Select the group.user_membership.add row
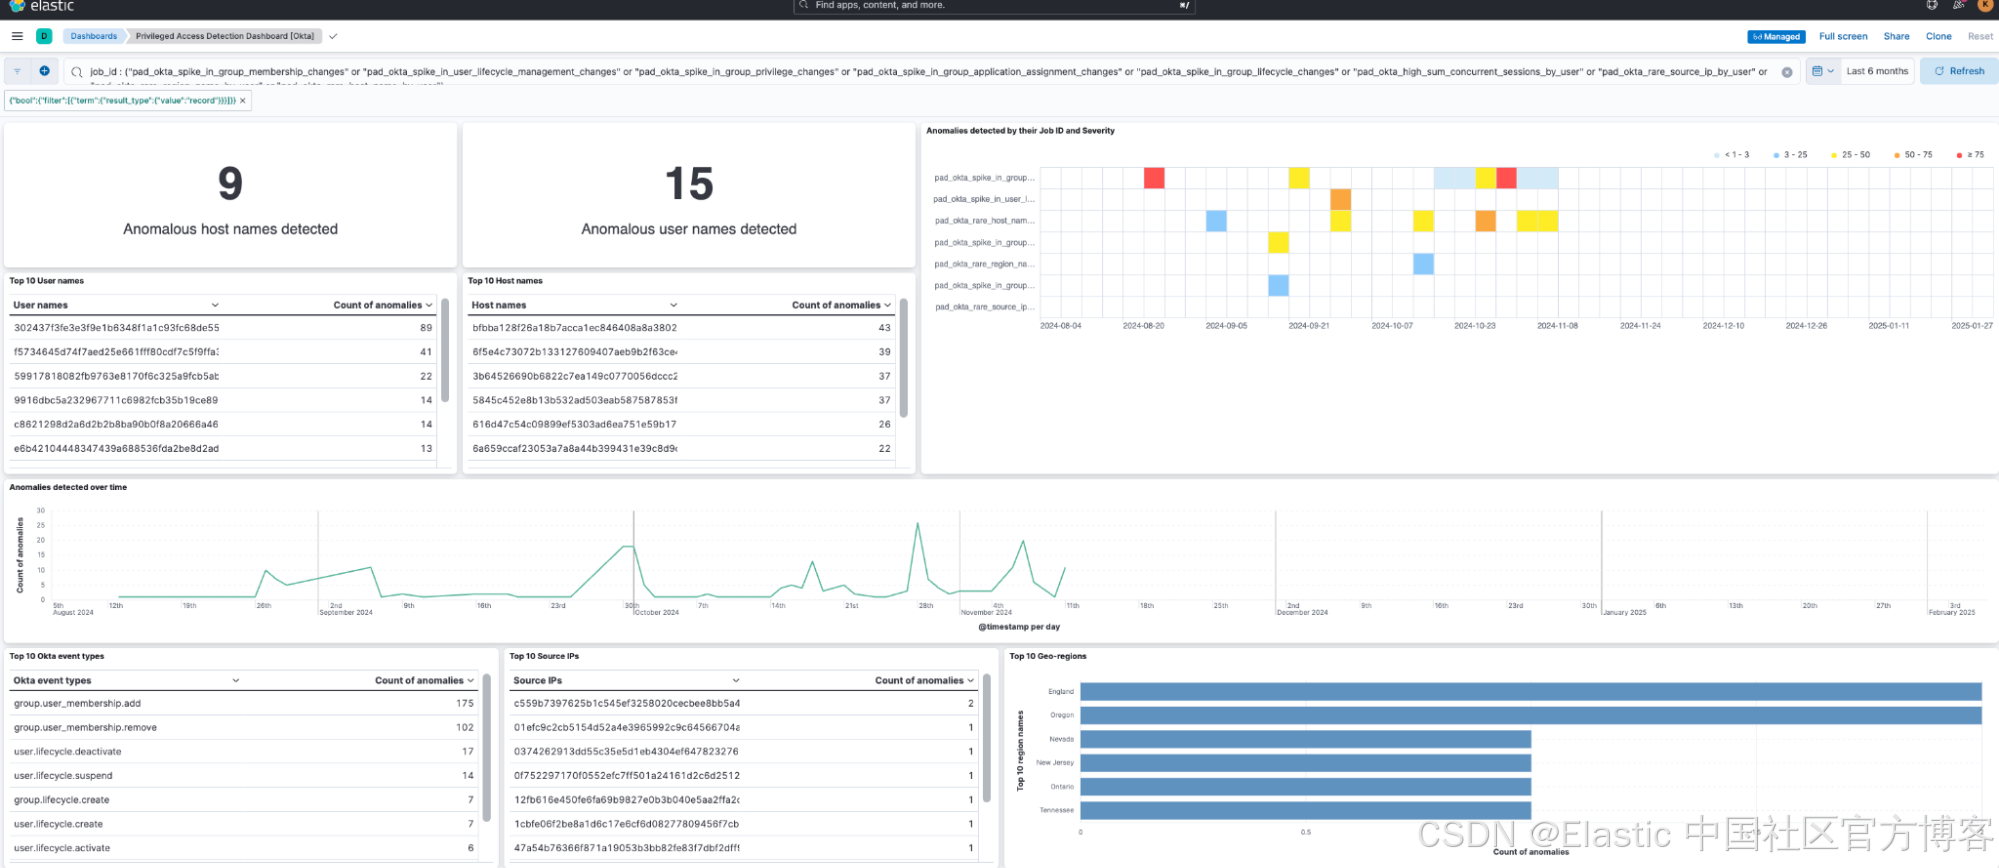 243,703
